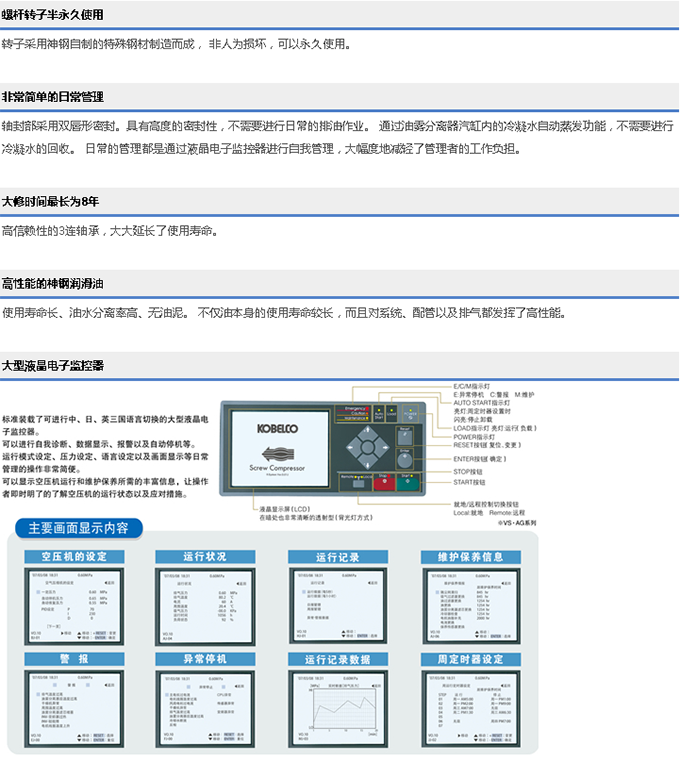Open the 警 报 screen thumbnail
680x779 pixels.
coord(75,709)
